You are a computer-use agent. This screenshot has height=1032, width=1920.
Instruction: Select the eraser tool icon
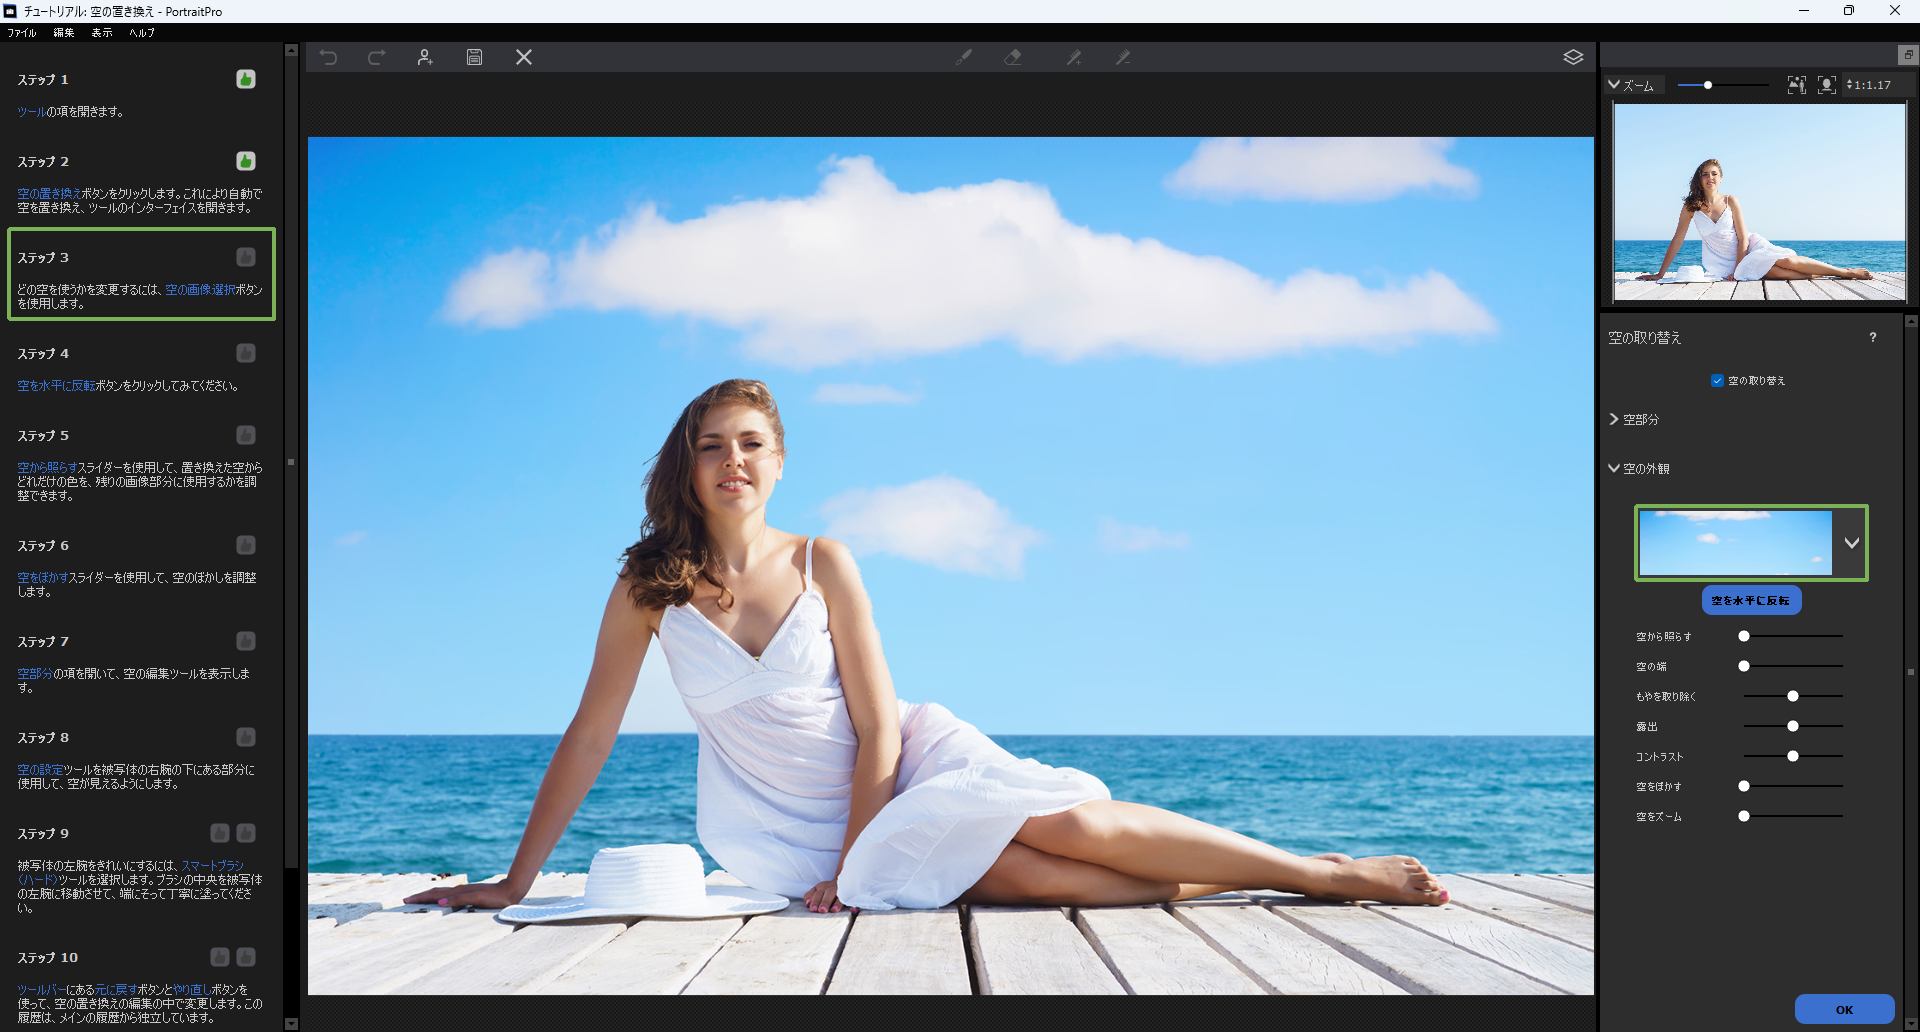[x=1013, y=58]
